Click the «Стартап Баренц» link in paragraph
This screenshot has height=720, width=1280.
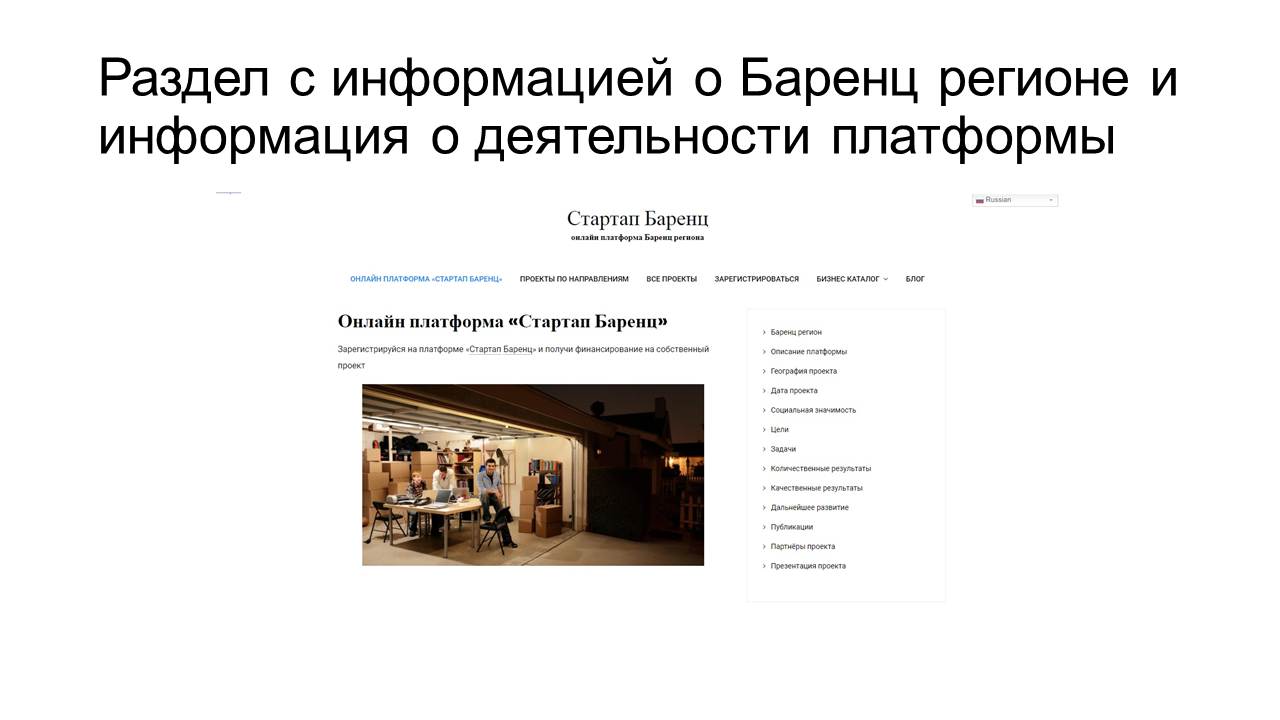(502, 349)
